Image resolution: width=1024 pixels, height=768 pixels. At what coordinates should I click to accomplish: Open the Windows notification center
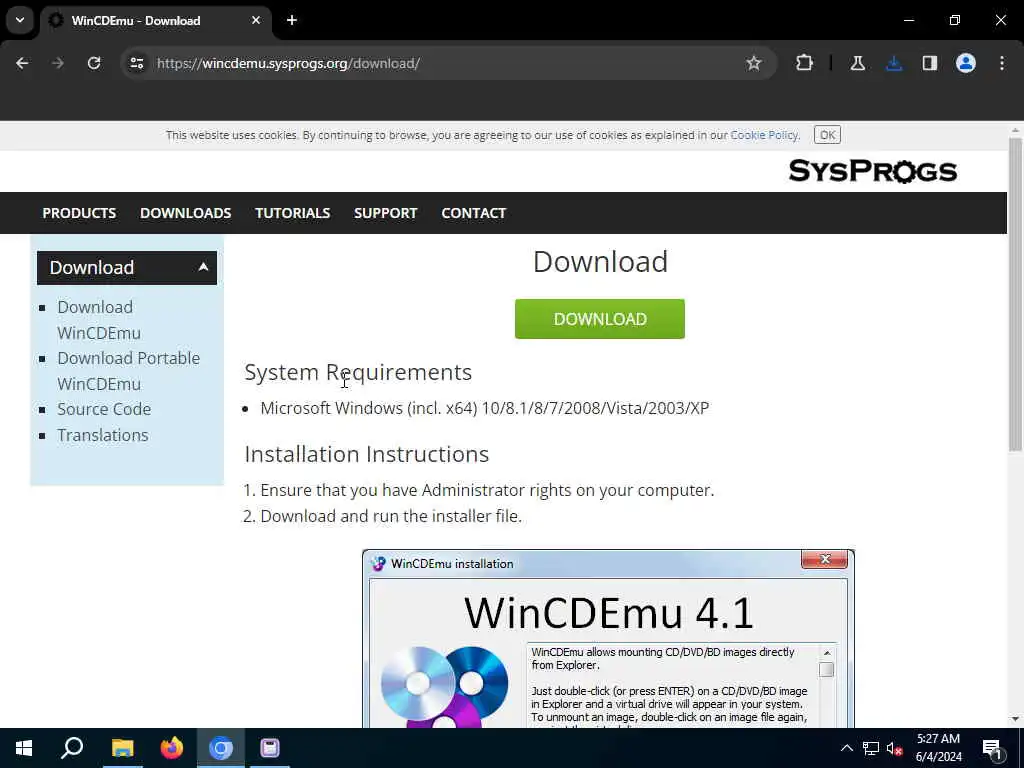coord(993,748)
